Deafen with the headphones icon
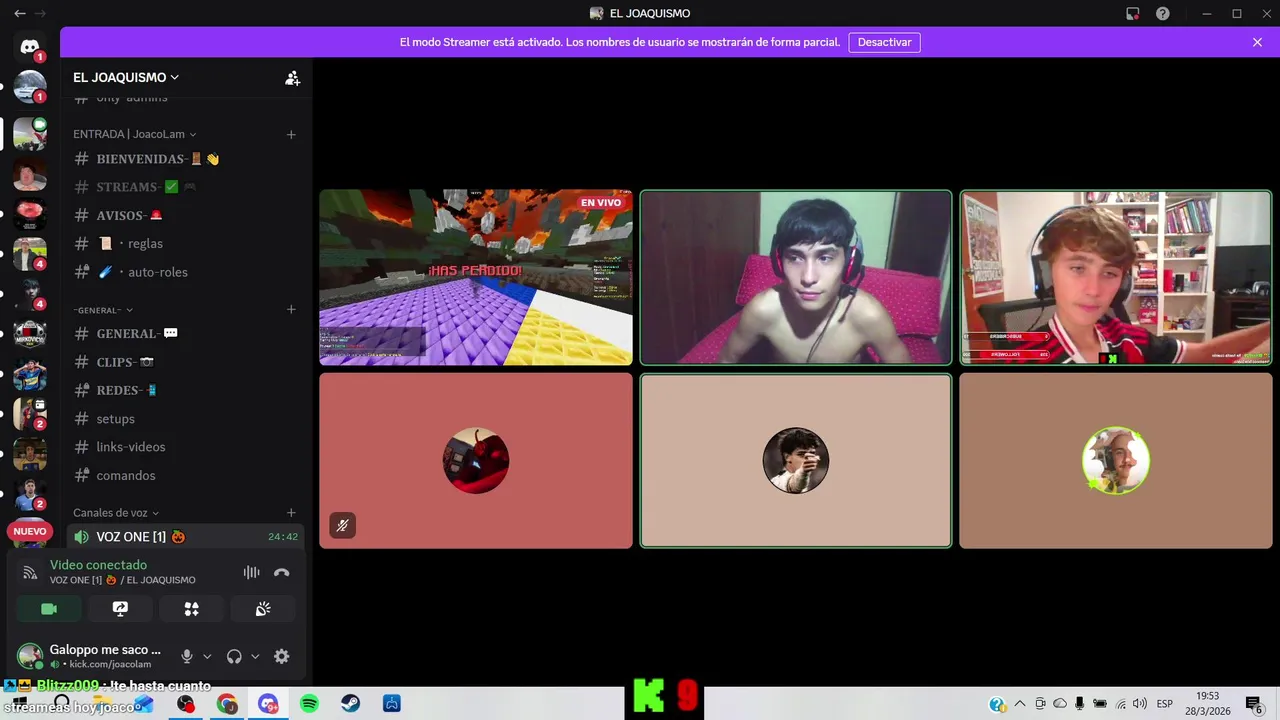1280x720 pixels. (234, 656)
